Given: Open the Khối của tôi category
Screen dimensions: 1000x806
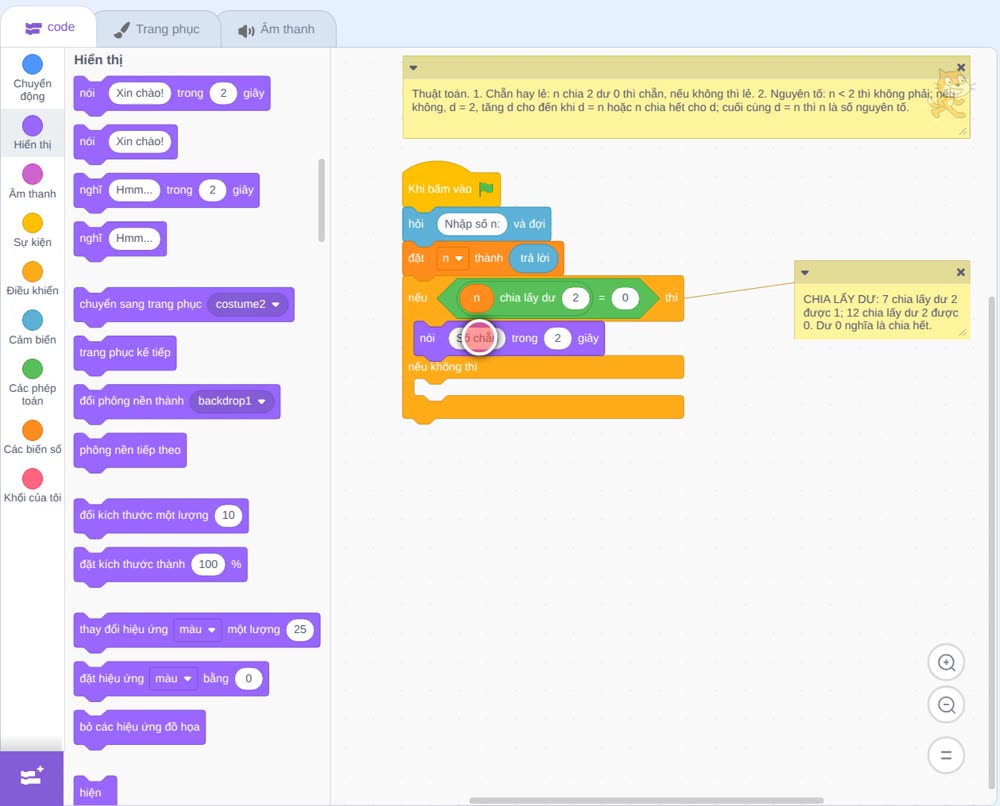Looking at the screenshot, I should 32,485.
